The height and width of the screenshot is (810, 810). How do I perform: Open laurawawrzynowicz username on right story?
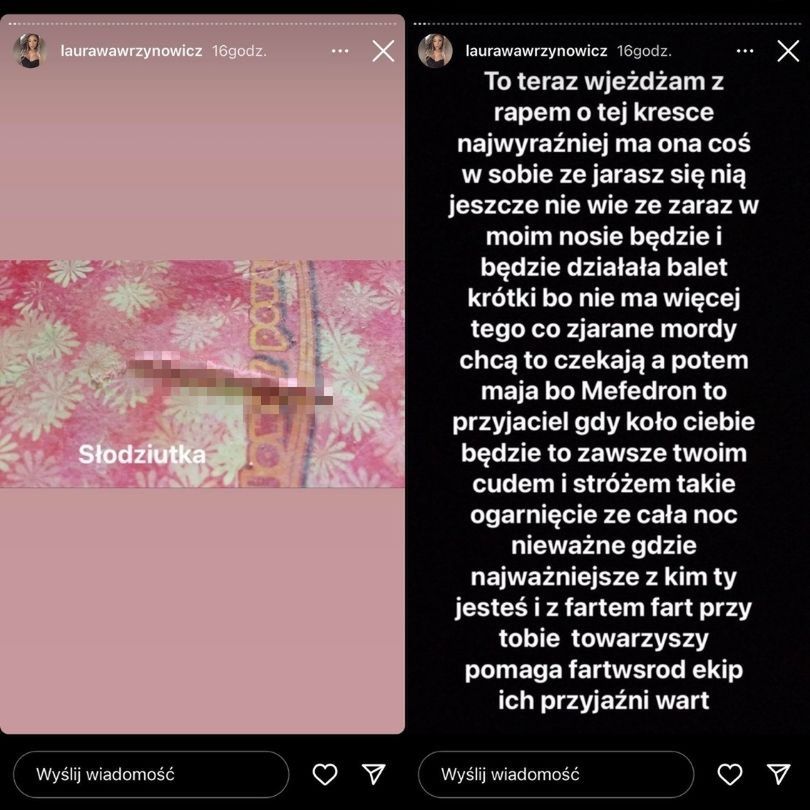(536, 51)
